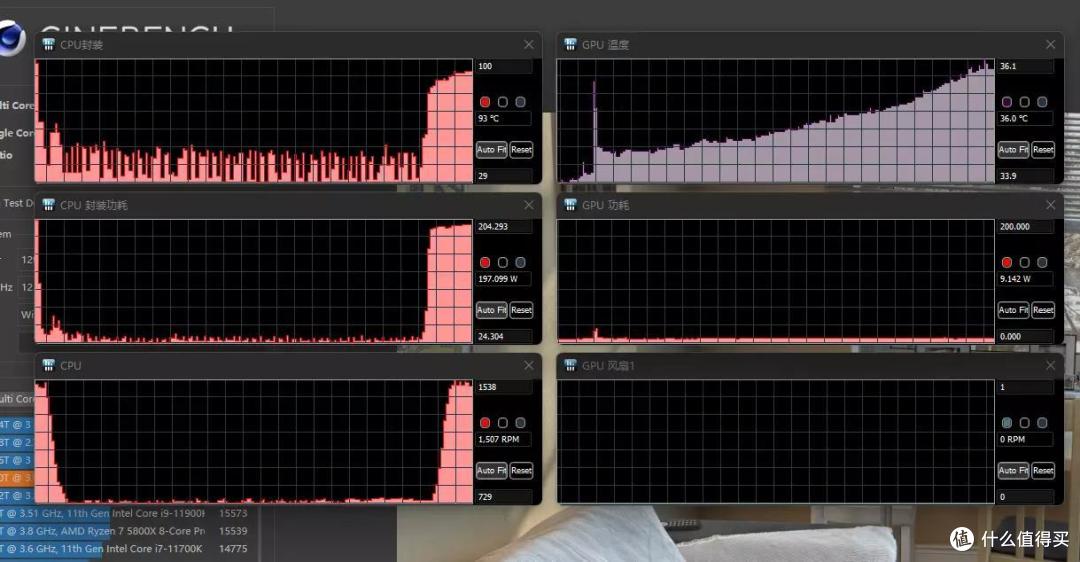Pick the grey grid color in CPU封装
Image resolution: width=1080 pixels, height=562 pixels.
(x=521, y=102)
